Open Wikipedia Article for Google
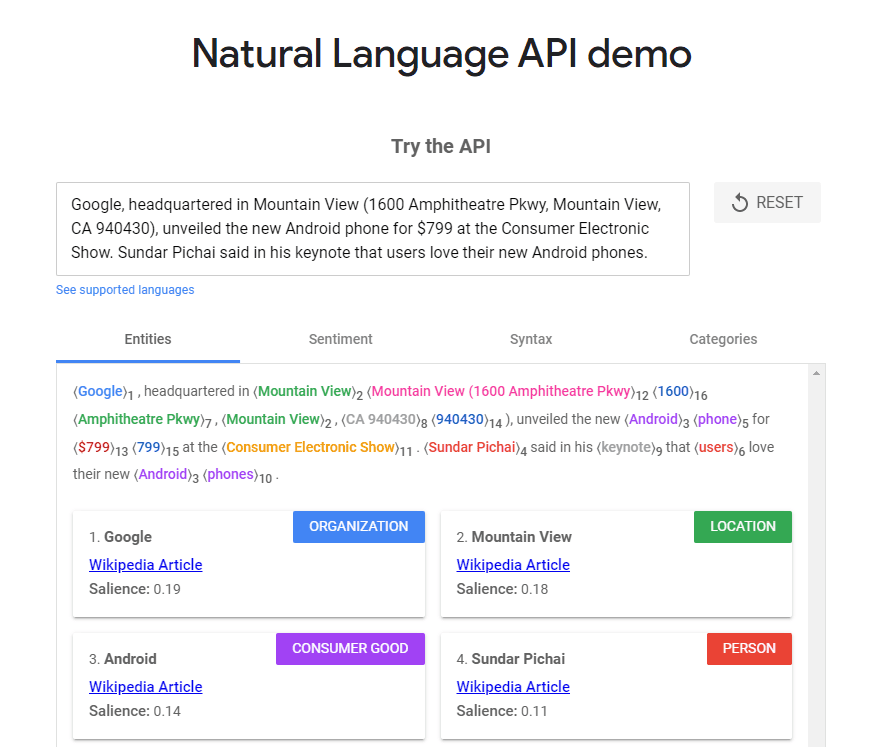The image size is (878, 747). (145, 564)
